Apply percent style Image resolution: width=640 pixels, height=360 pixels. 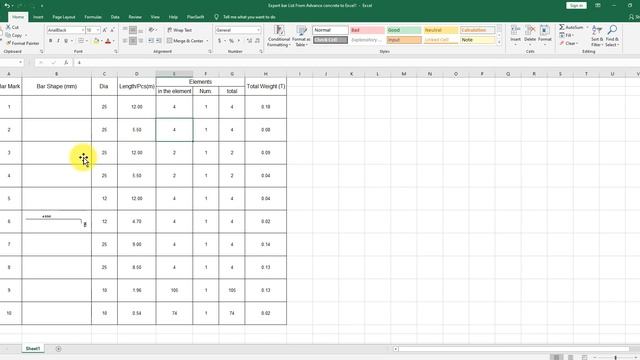[x=231, y=41]
